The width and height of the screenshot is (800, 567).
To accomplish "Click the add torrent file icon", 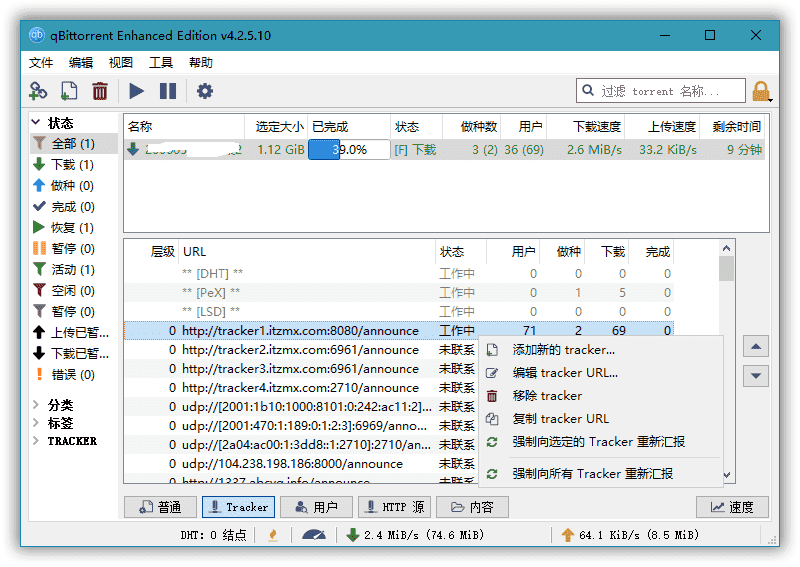I will [x=69, y=91].
